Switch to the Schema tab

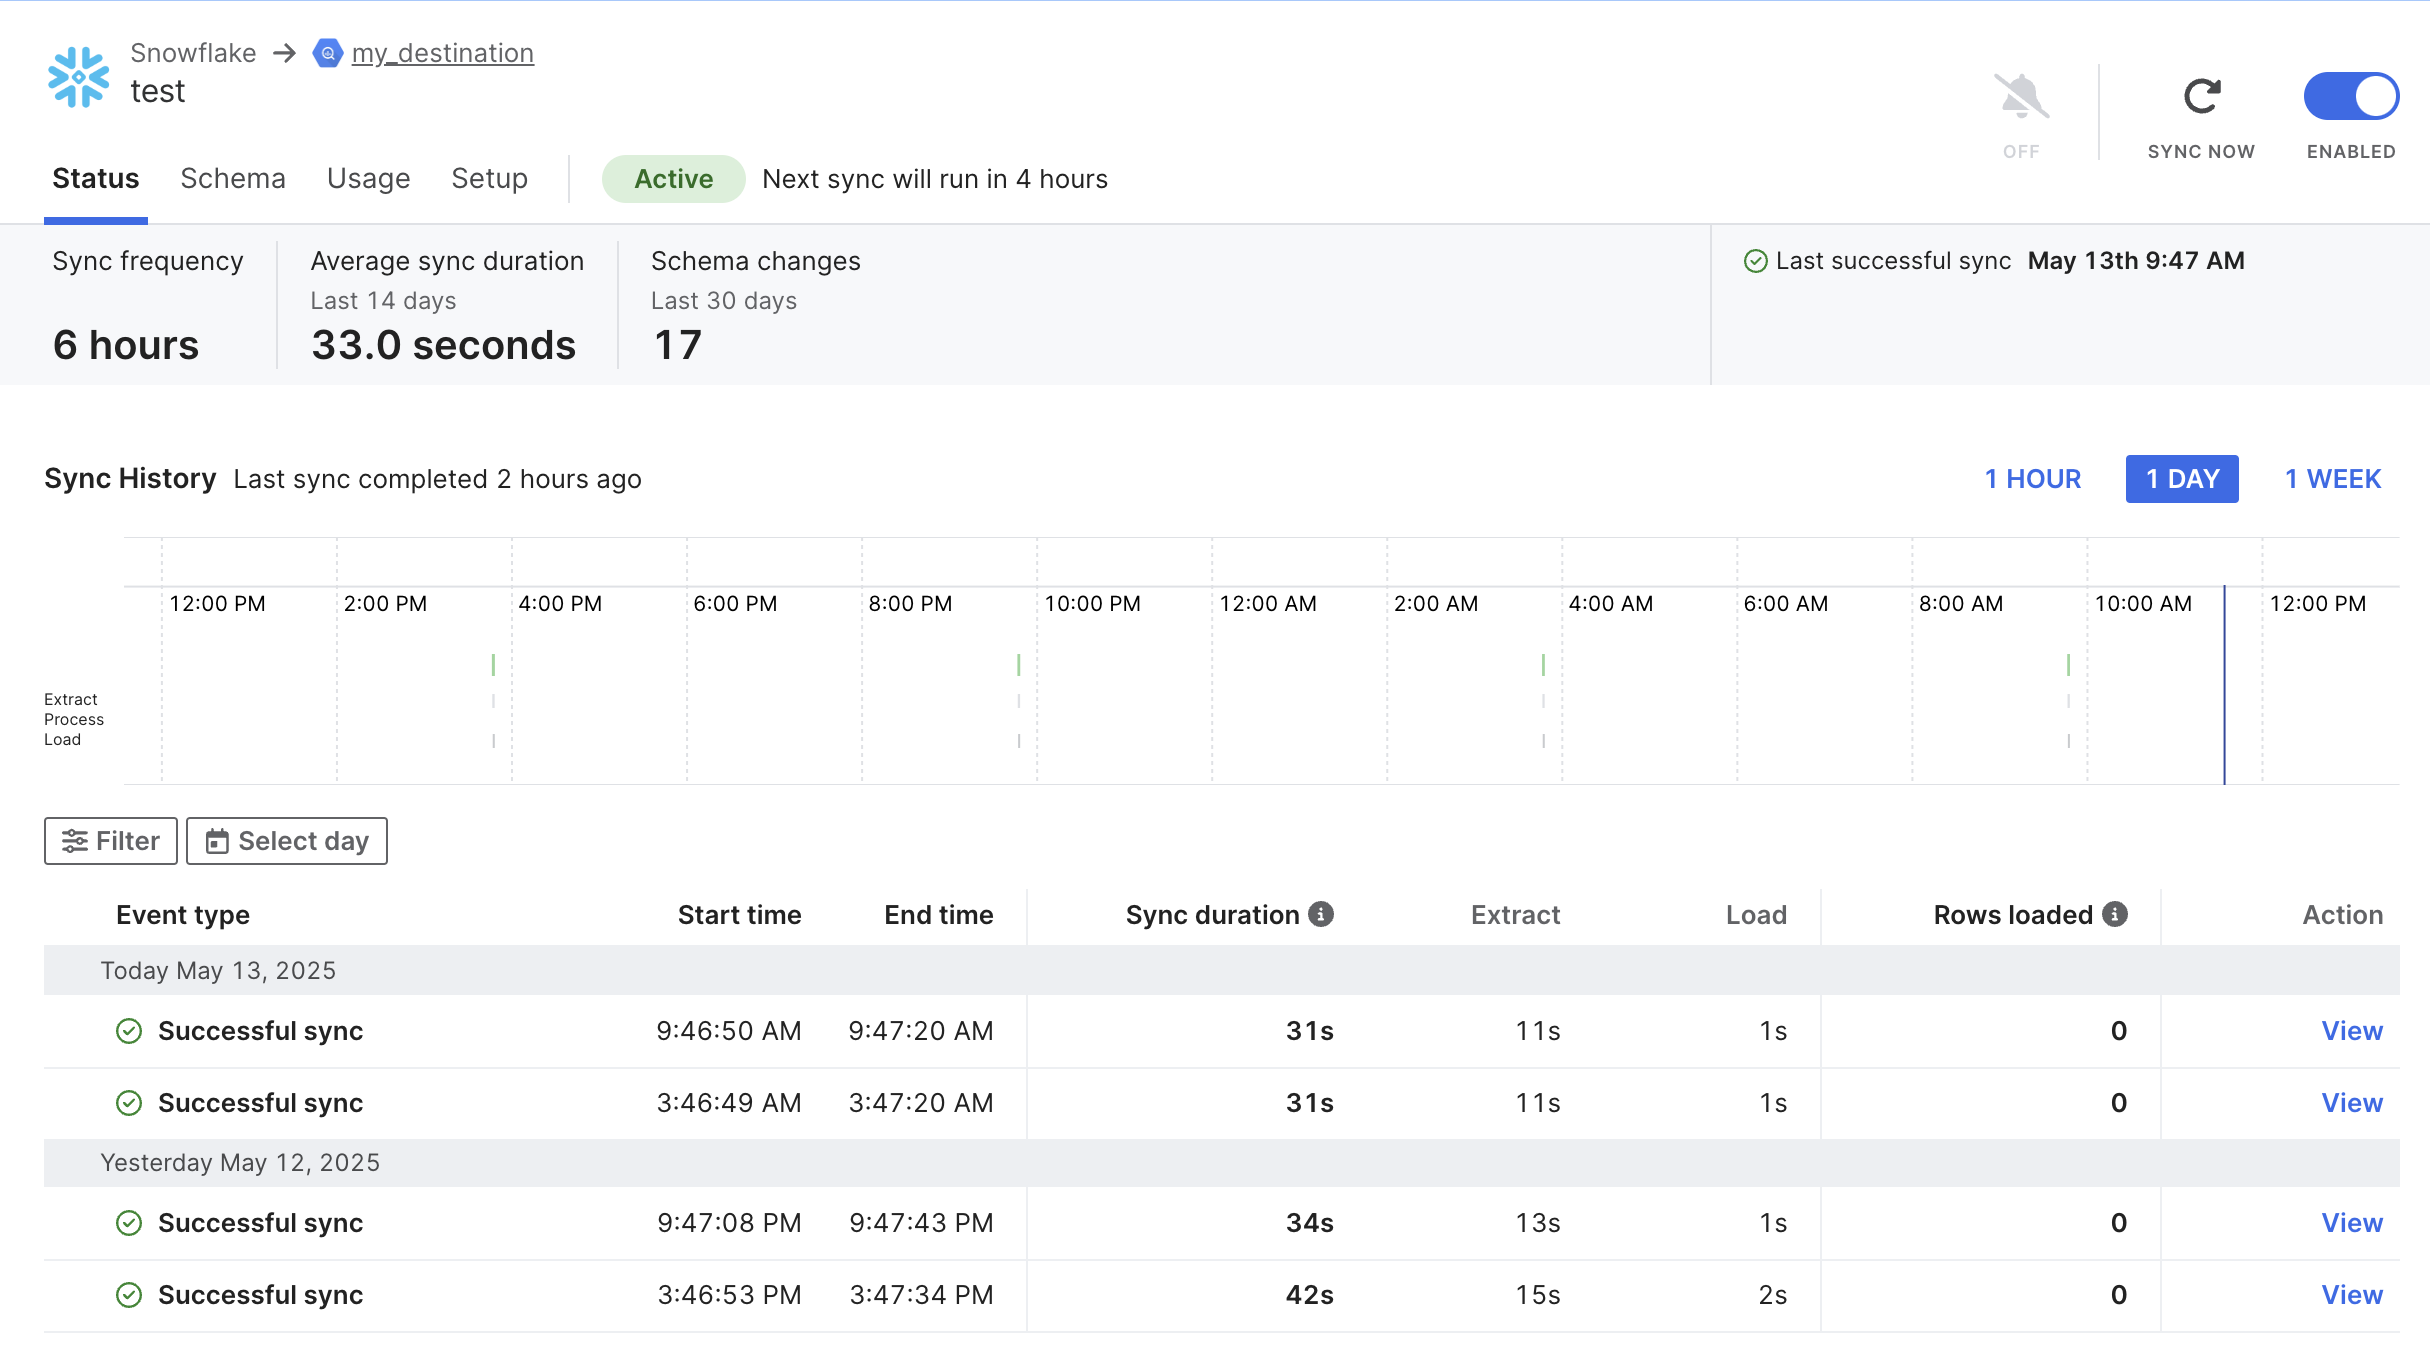(233, 178)
